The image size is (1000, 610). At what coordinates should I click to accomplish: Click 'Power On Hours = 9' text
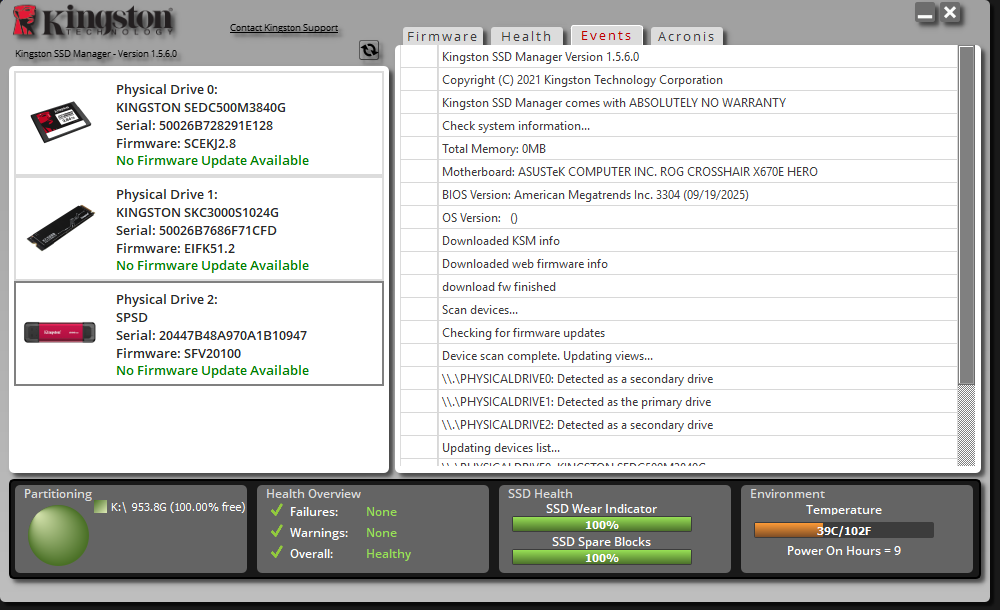point(844,551)
